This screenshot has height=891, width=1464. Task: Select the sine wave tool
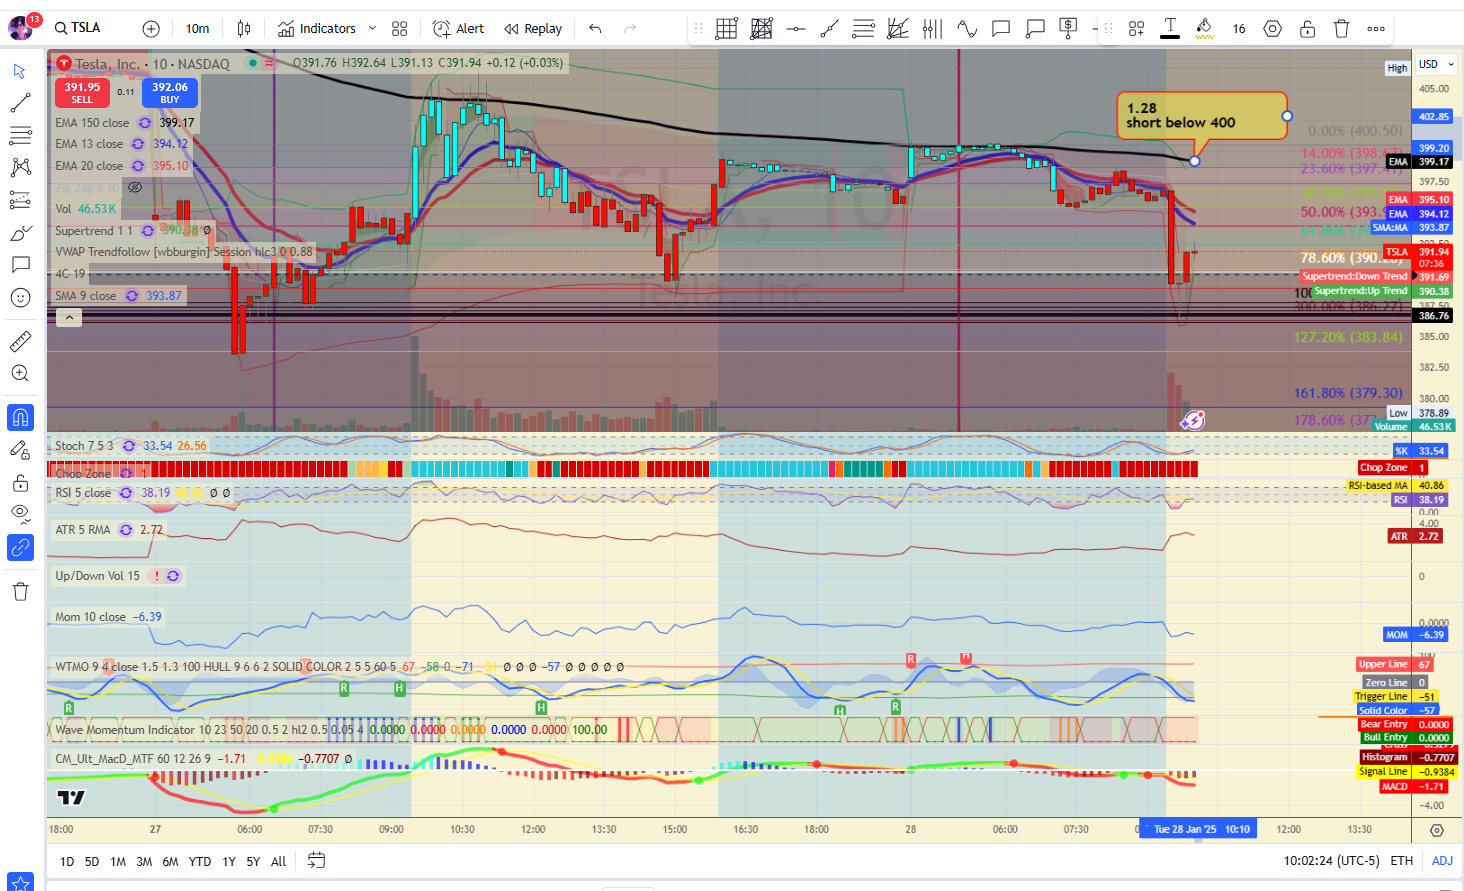pos(967,29)
